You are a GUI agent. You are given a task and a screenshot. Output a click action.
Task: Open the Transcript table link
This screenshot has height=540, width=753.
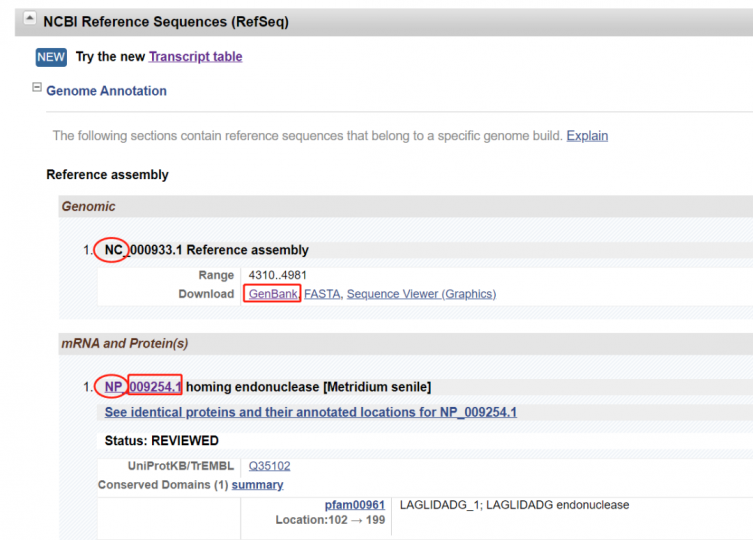point(195,57)
